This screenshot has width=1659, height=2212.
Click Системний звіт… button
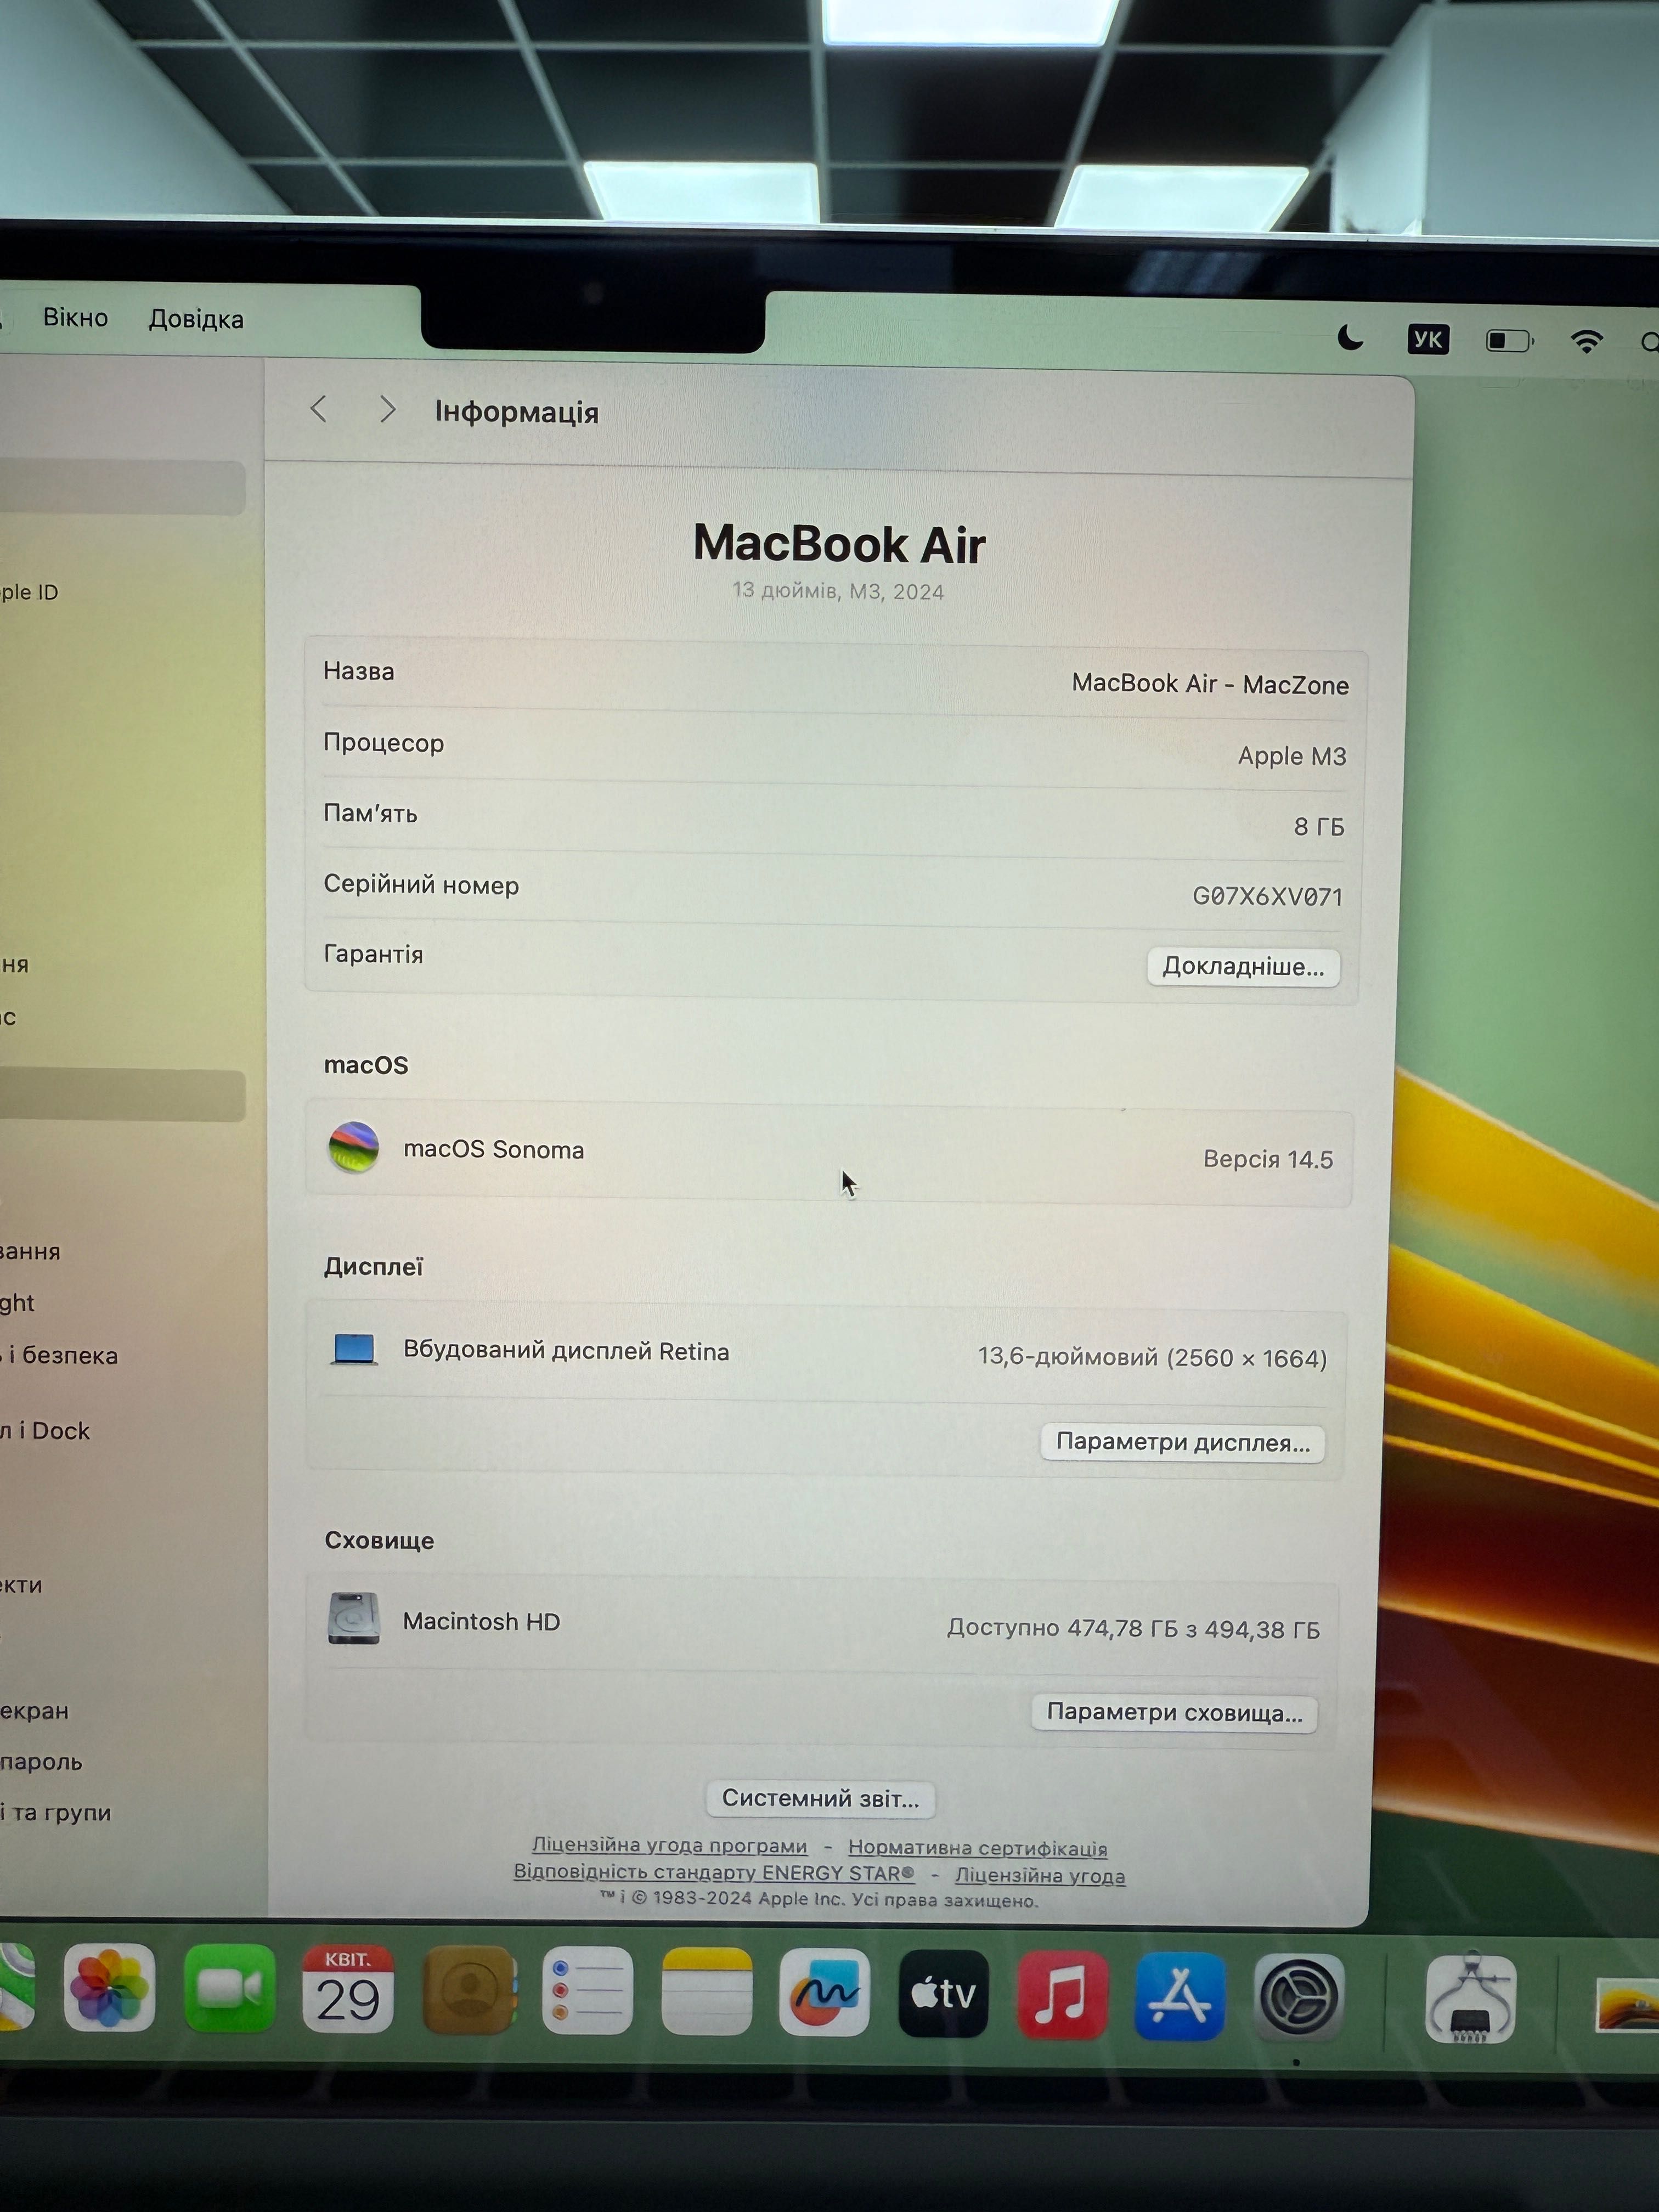pyautogui.click(x=820, y=1798)
